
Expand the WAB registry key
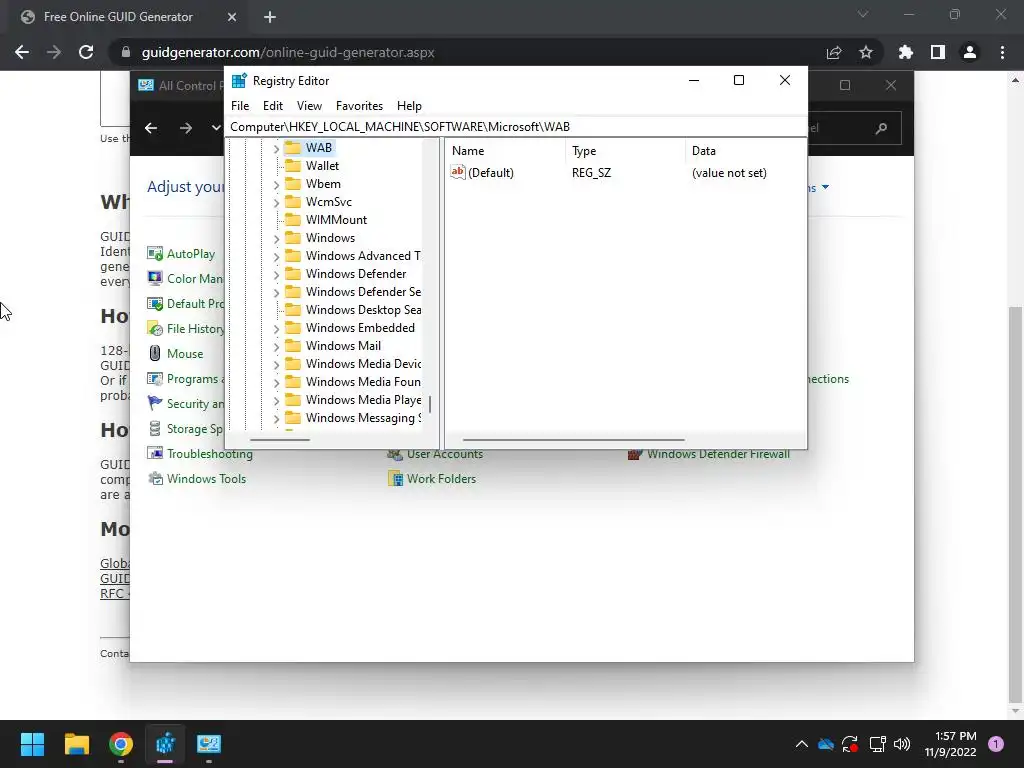276,149
